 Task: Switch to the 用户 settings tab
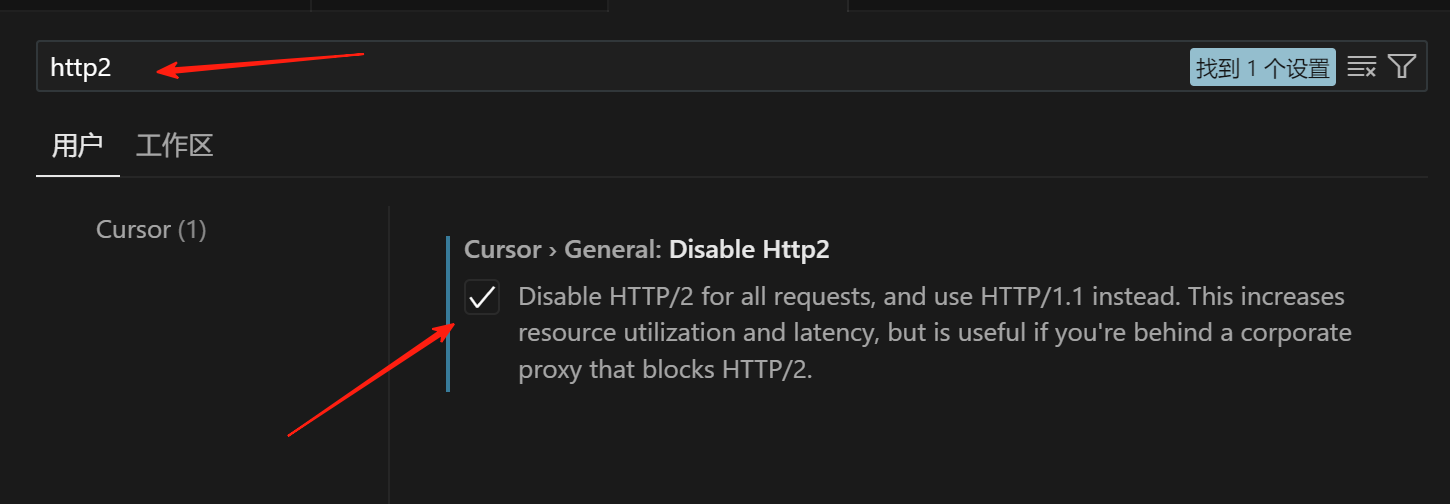tap(77, 146)
